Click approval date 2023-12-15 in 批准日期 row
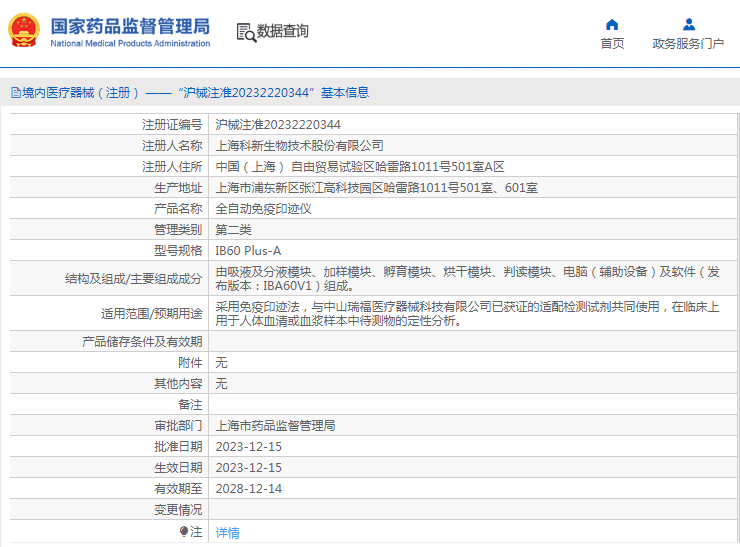The height and width of the screenshot is (547, 740). 249,446
